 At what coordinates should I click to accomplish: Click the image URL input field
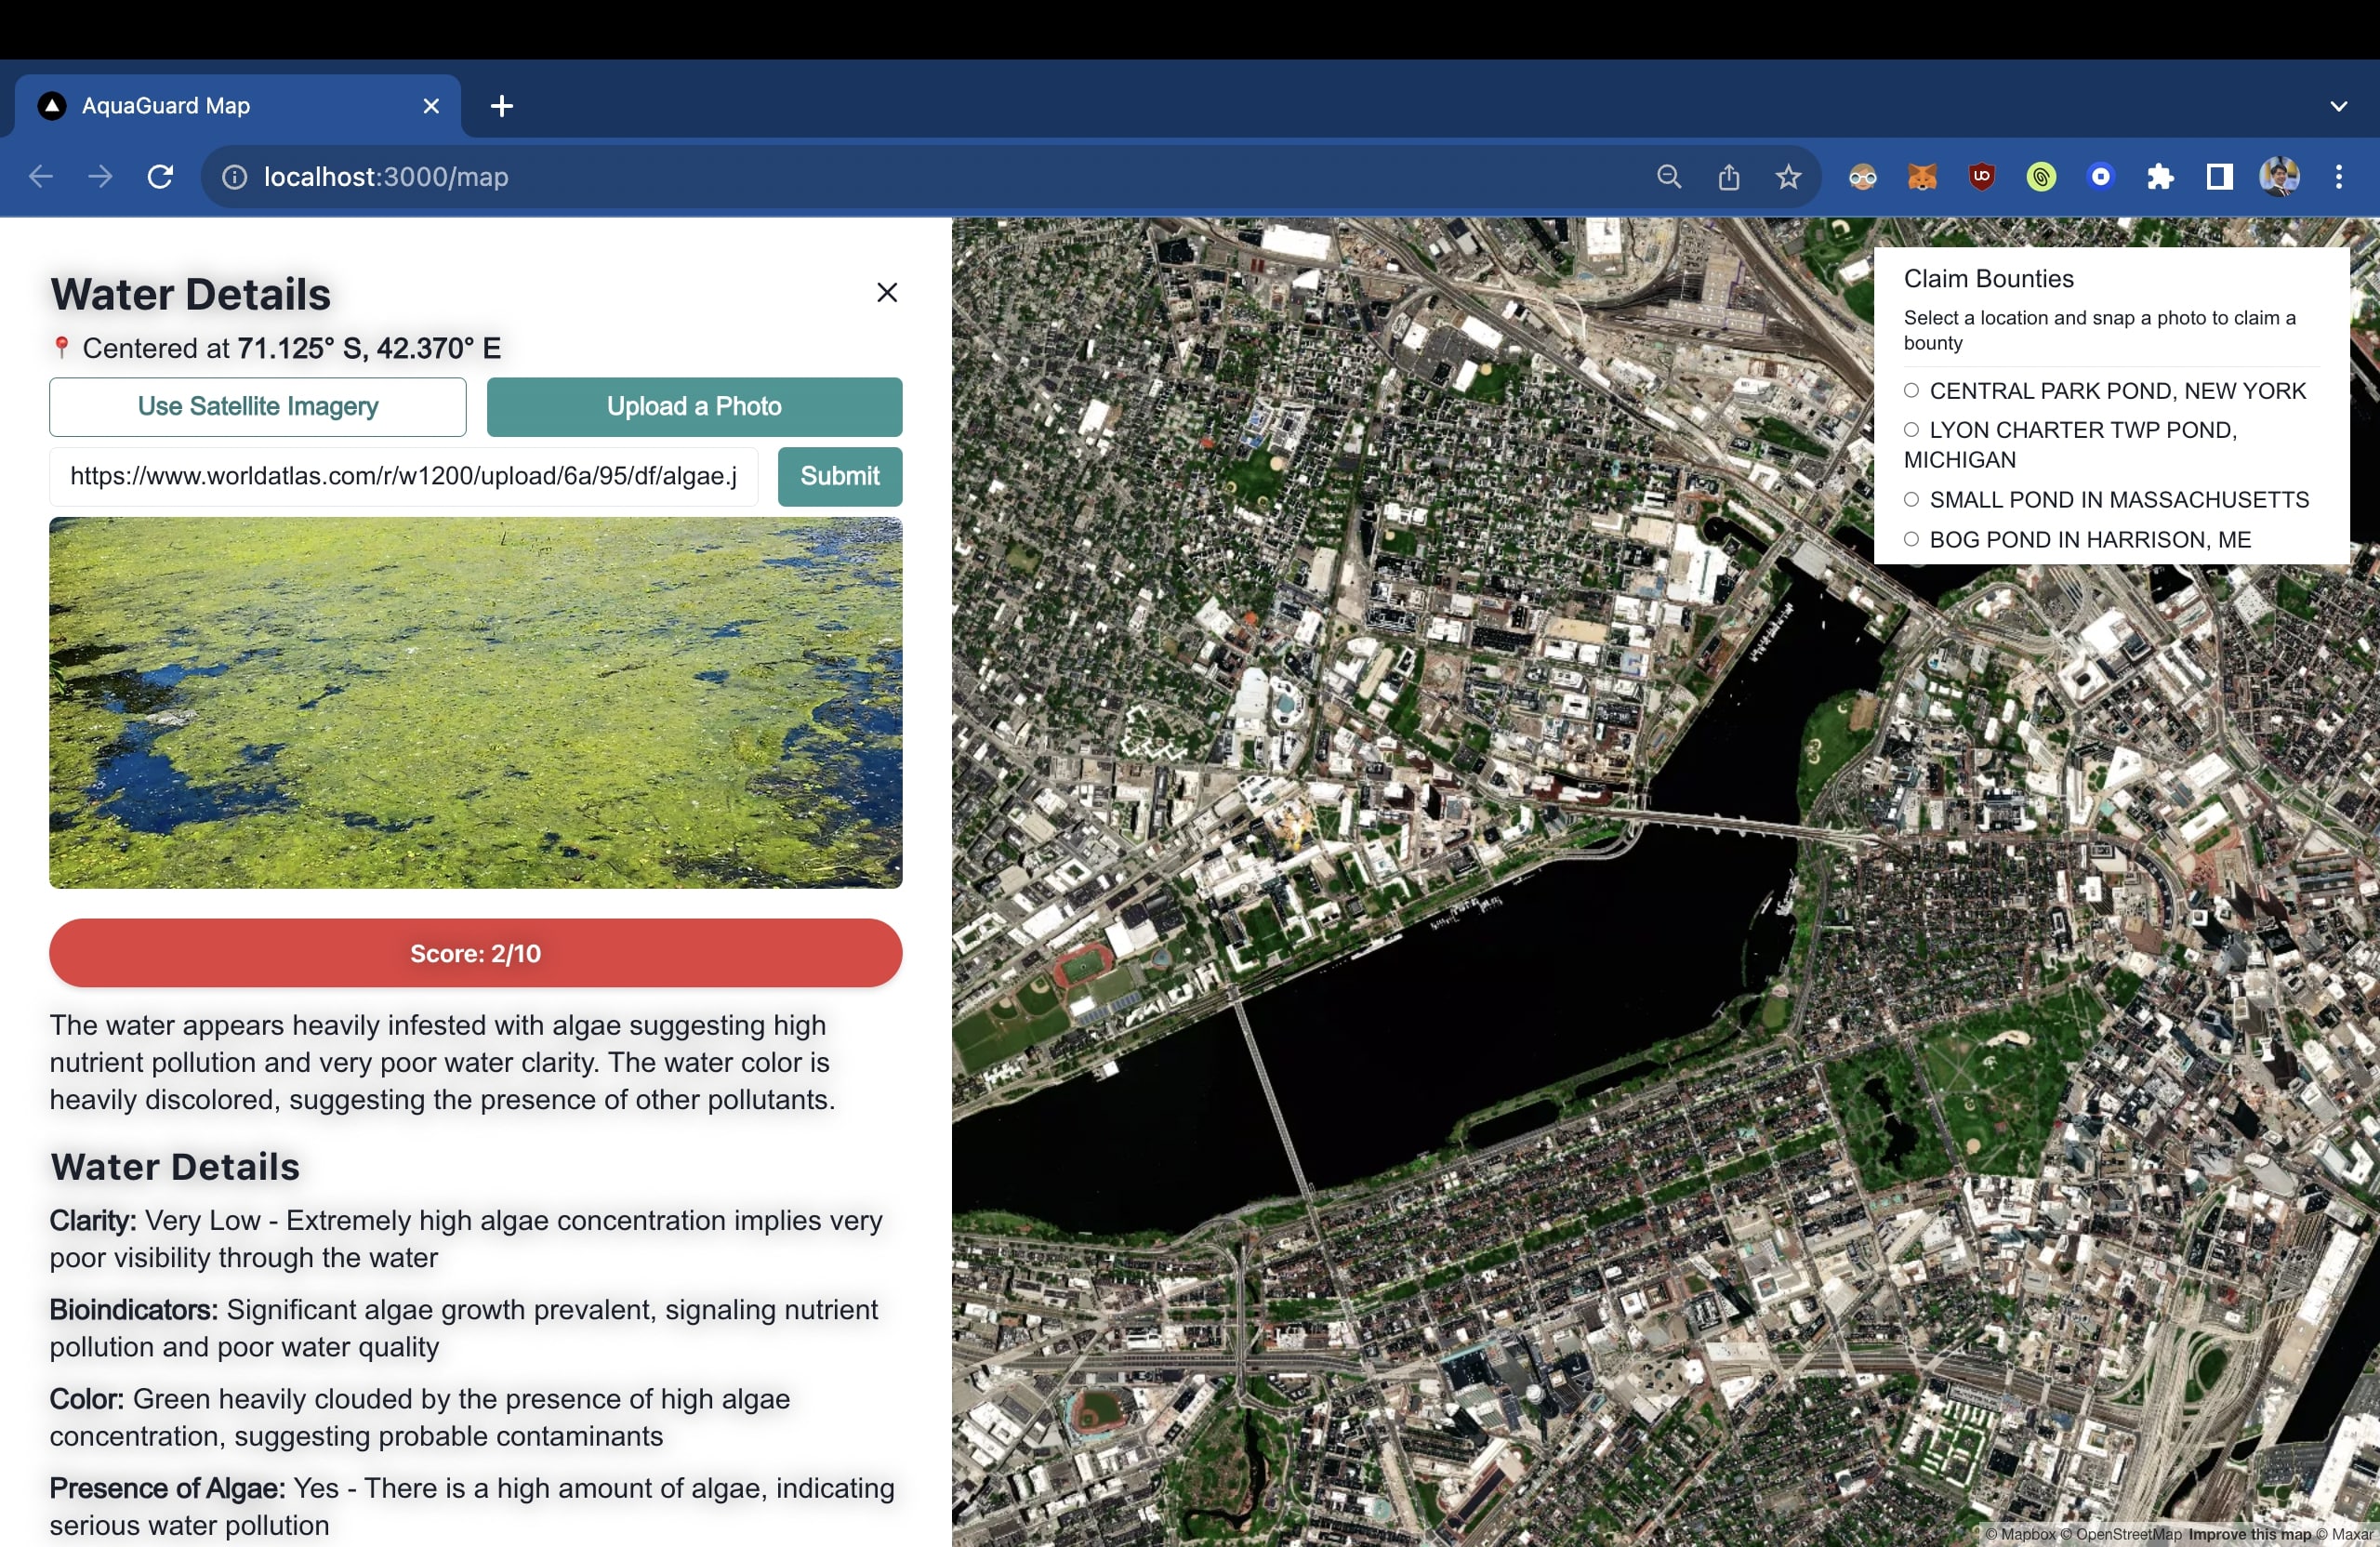[403, 477]
